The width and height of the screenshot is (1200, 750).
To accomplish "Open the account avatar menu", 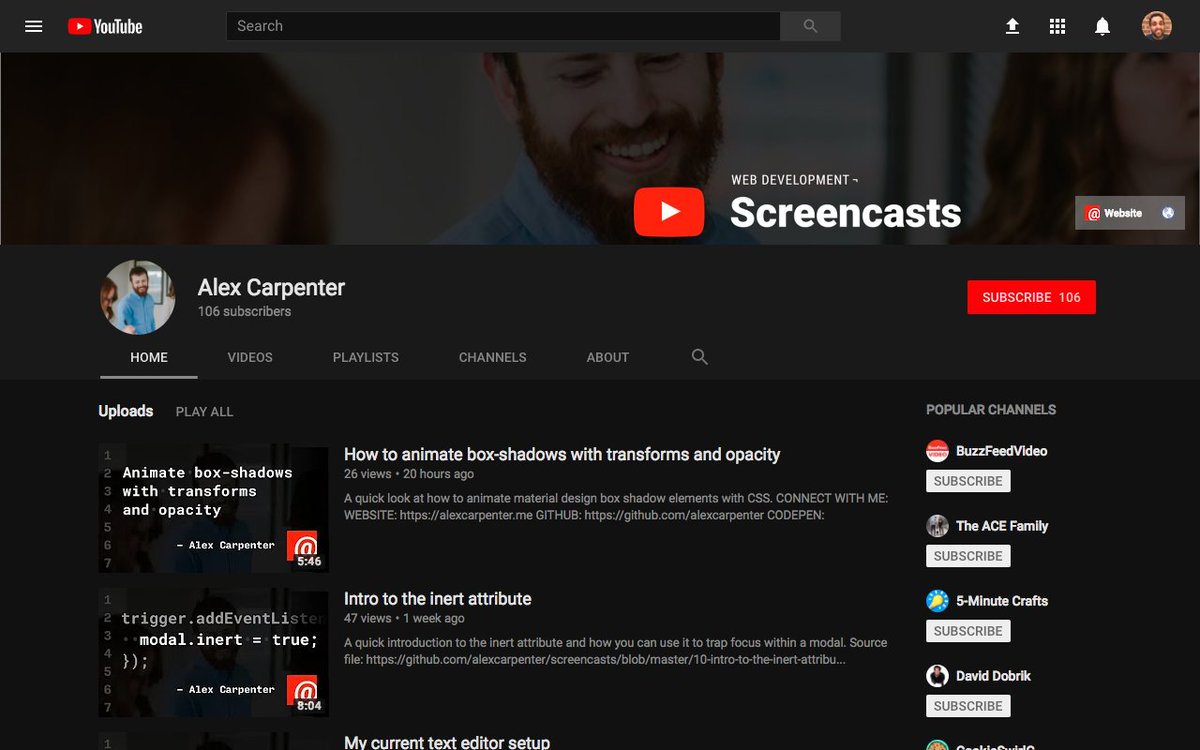I will point(1157,26).
